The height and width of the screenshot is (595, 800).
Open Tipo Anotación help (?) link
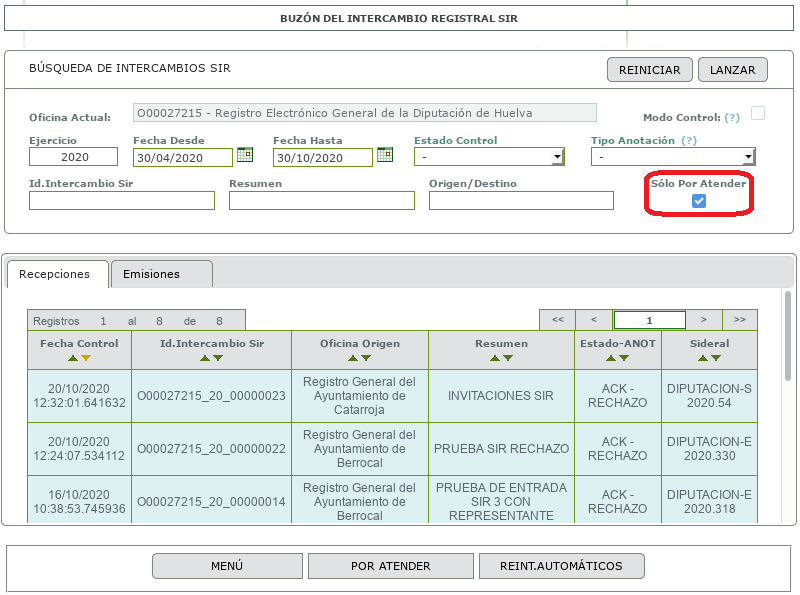[689, 140]
